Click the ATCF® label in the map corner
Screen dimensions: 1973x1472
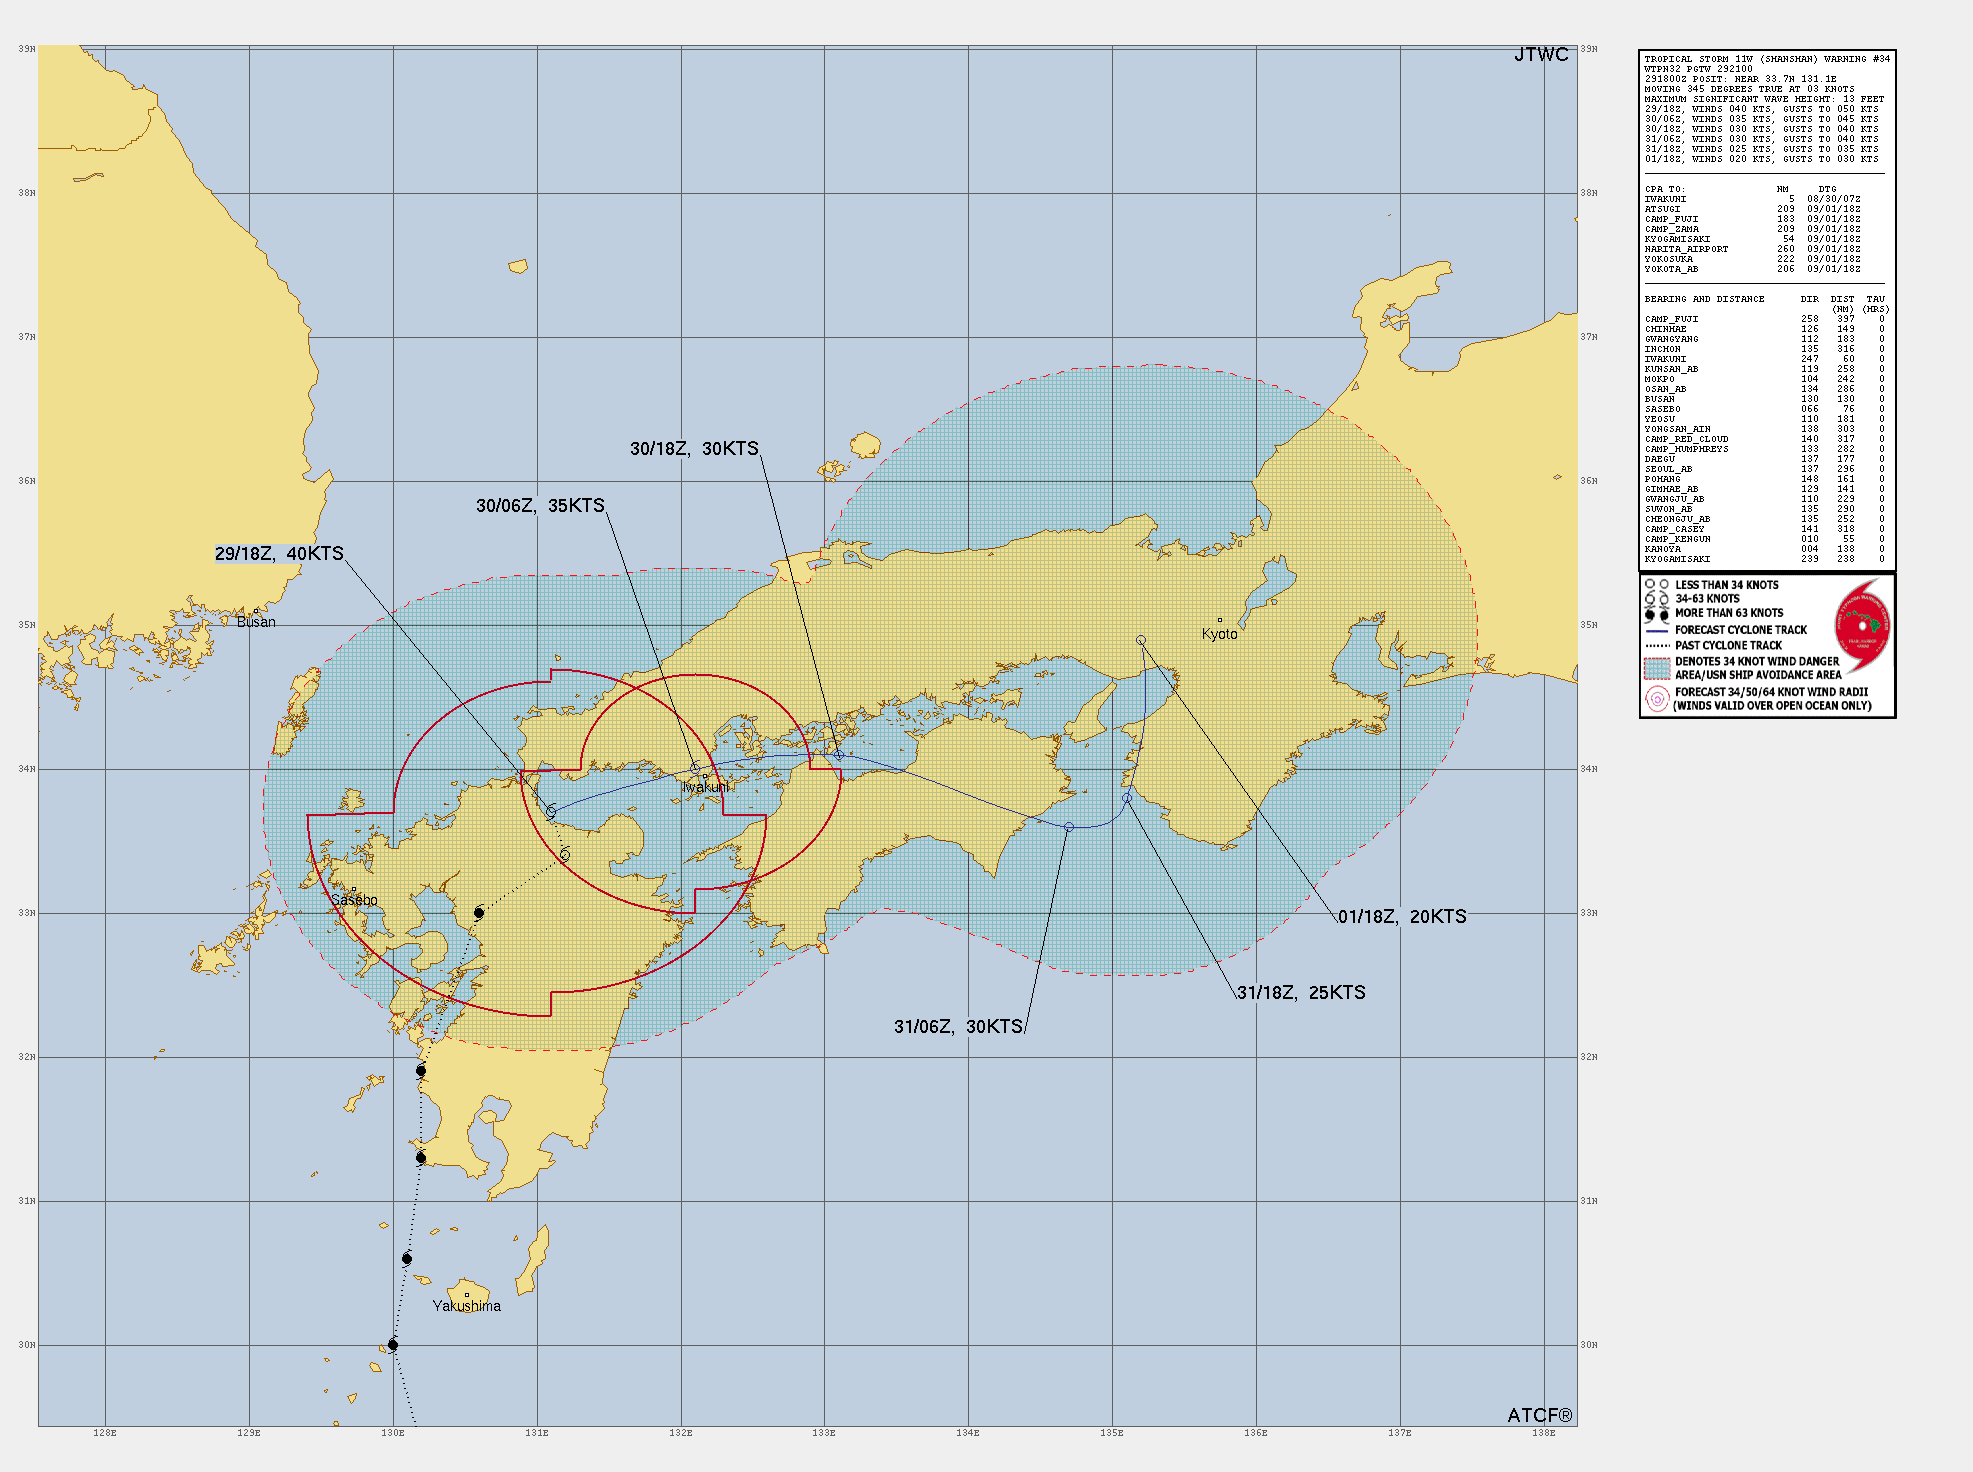[1540, 1415]
